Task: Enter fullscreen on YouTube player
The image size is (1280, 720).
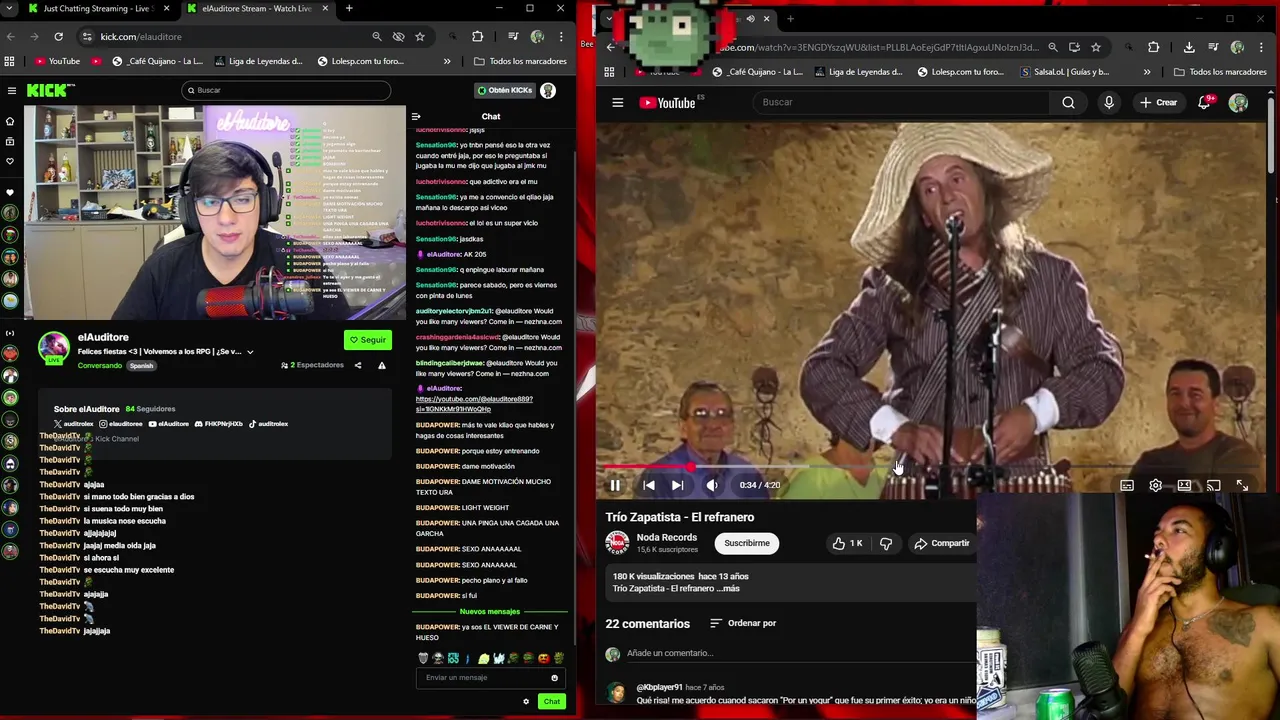Action: click(x=1242, y=485)
